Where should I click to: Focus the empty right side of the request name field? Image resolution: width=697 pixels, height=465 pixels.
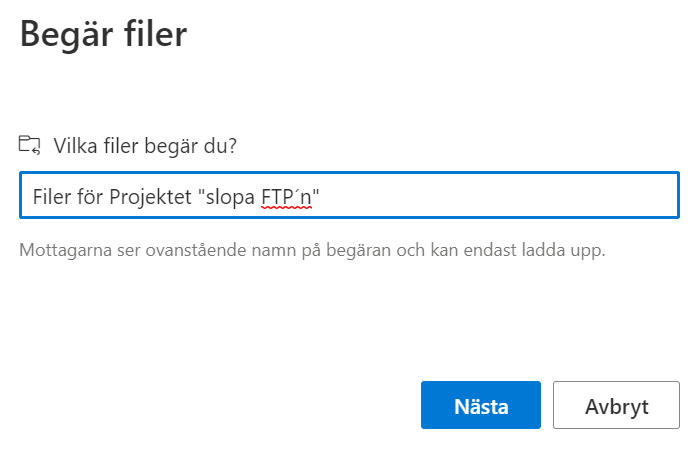pyautogui.click(x=498, y=195)
